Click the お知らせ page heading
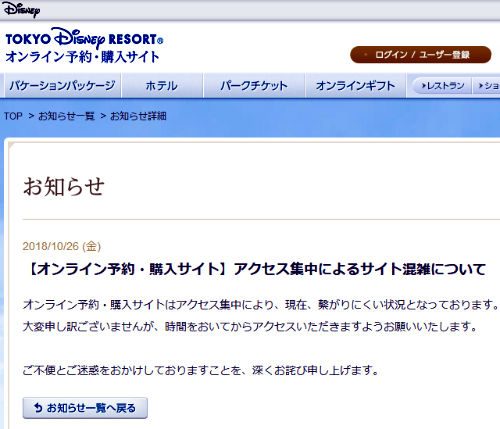The image size is (500, 429). [64, 186]
